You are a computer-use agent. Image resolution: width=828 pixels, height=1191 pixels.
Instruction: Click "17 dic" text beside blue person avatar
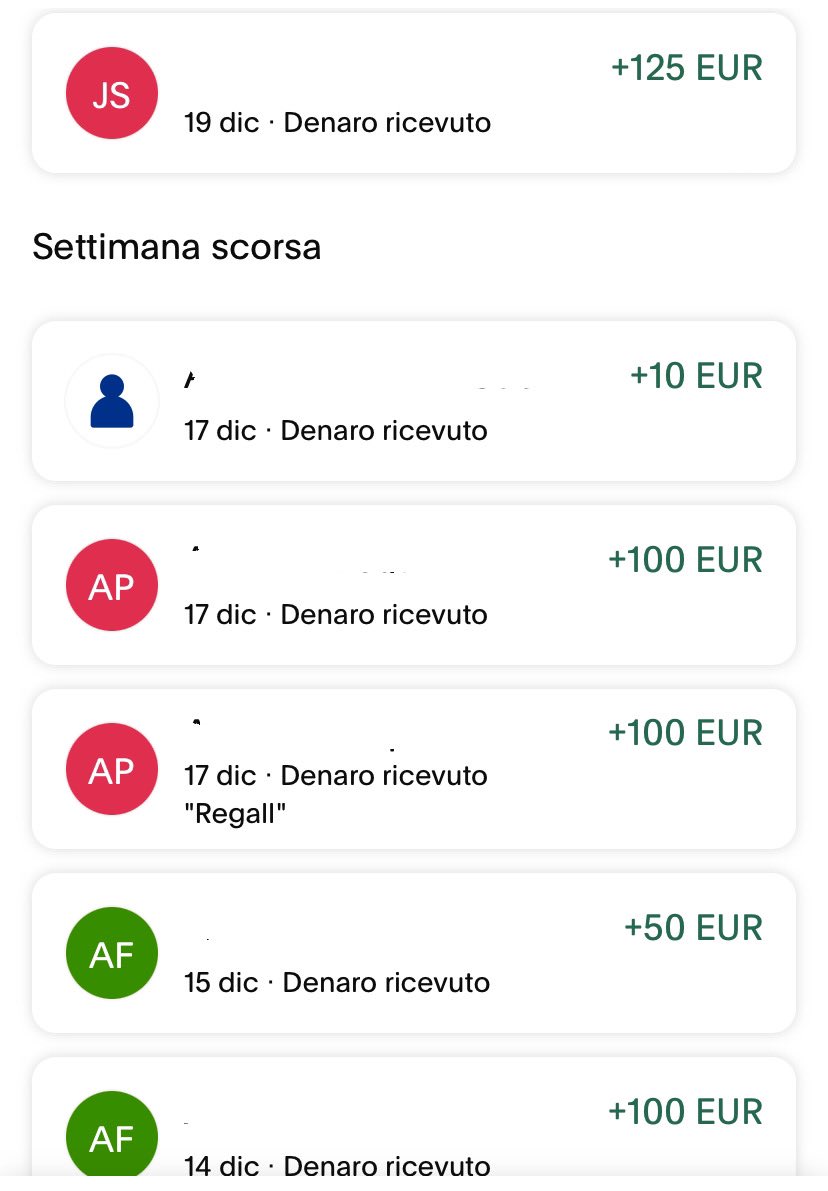point(220,431)
